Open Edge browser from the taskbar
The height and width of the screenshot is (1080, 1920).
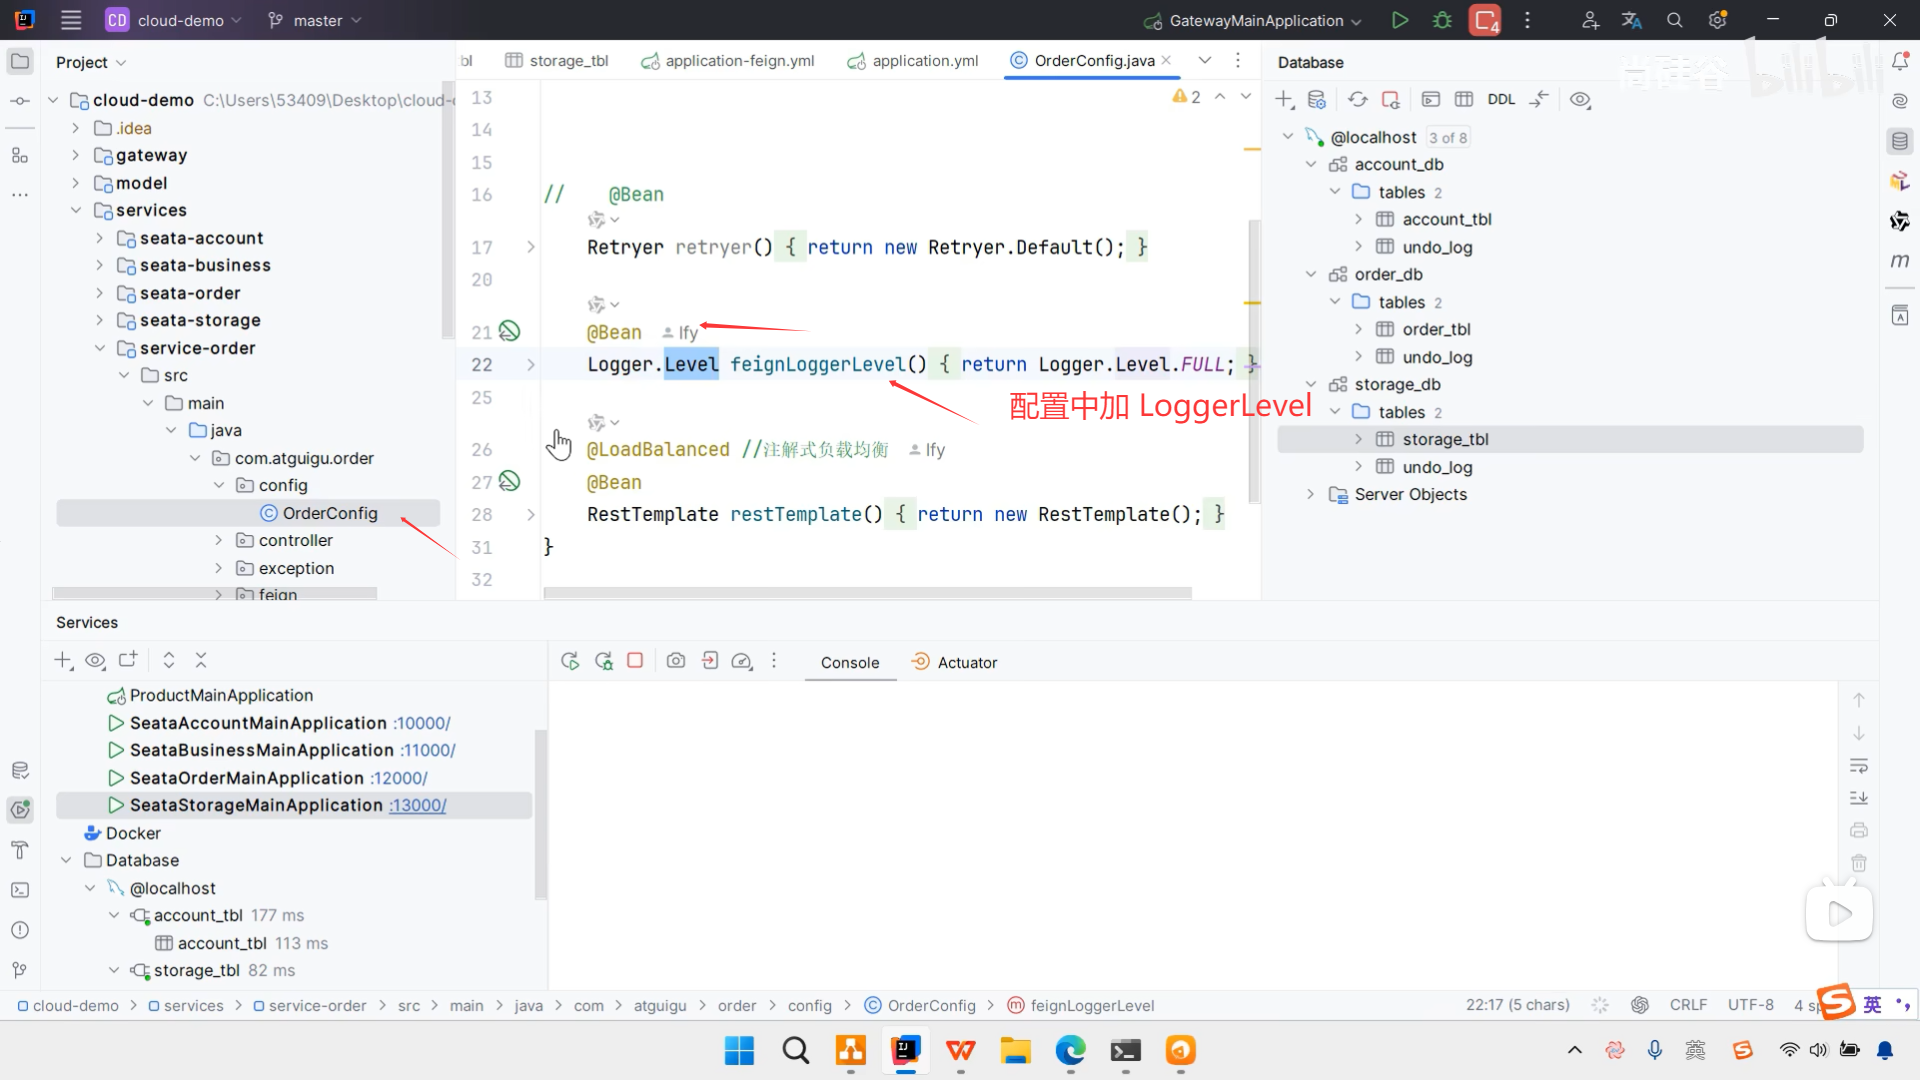(1070, 1050)
